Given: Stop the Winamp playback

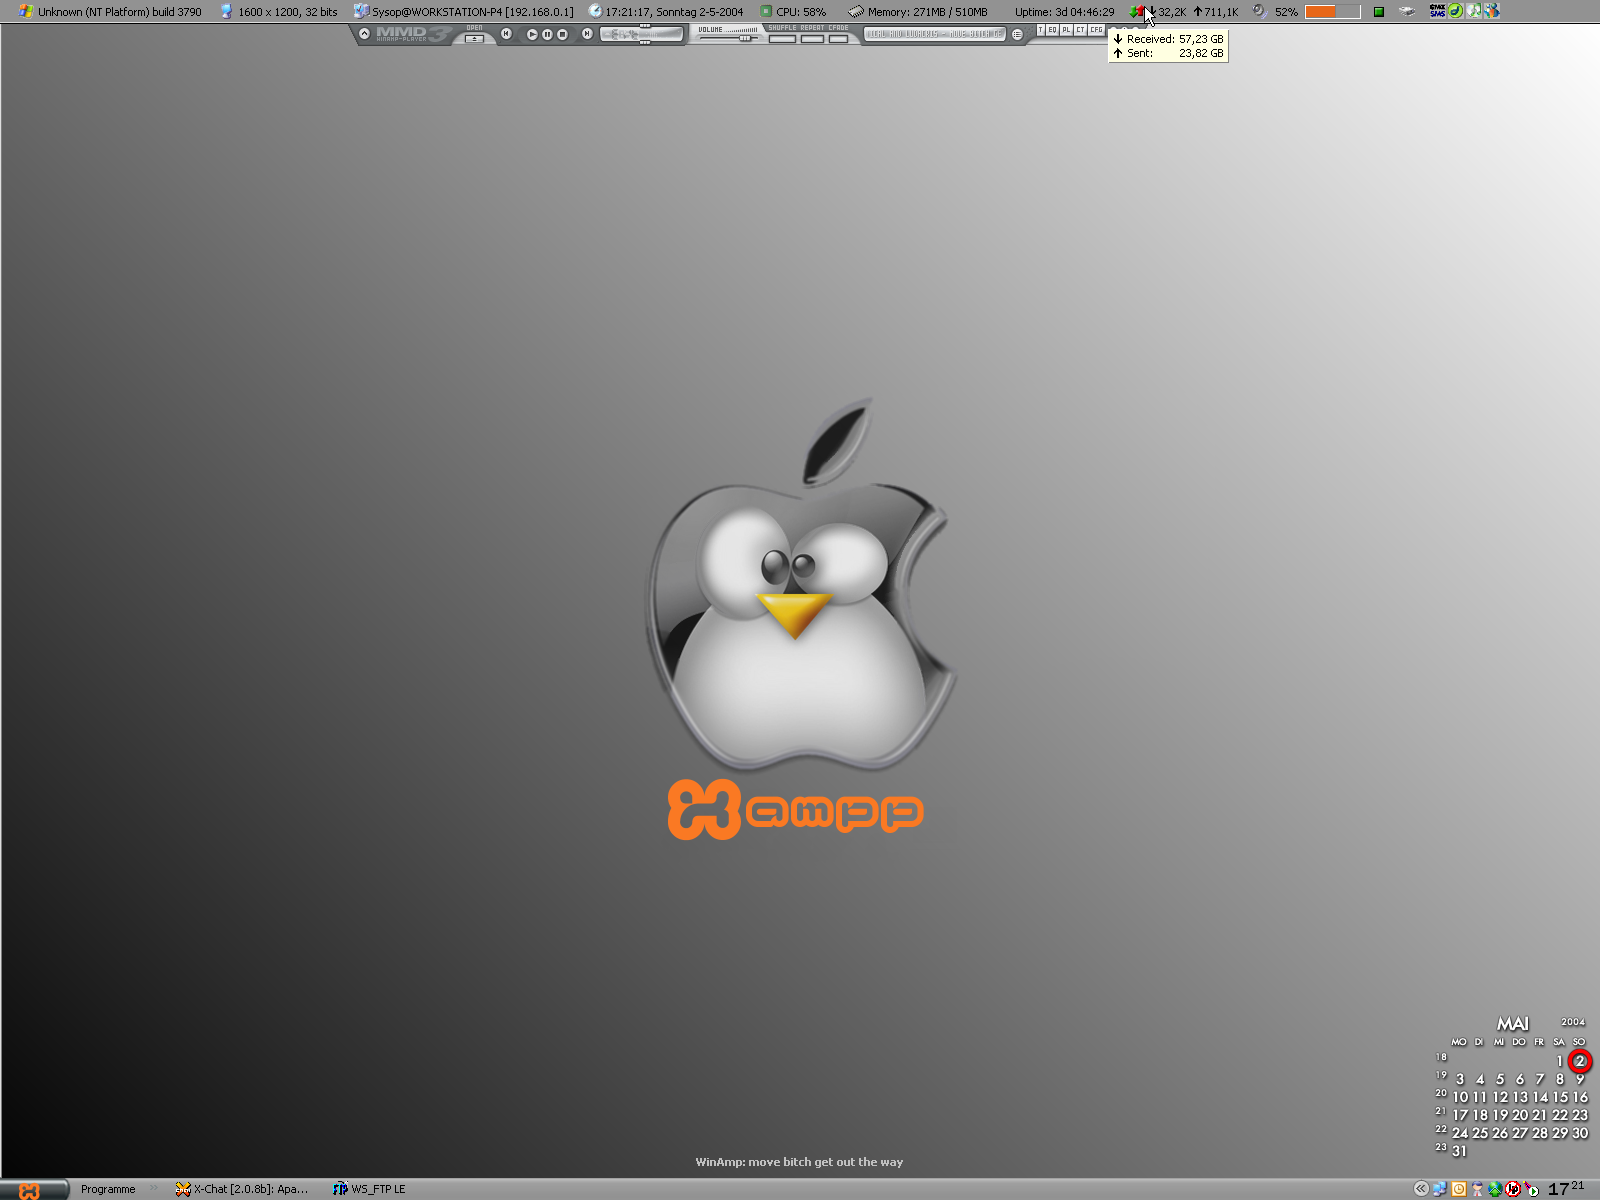Looking at the screenshot, I should (562, 34).
